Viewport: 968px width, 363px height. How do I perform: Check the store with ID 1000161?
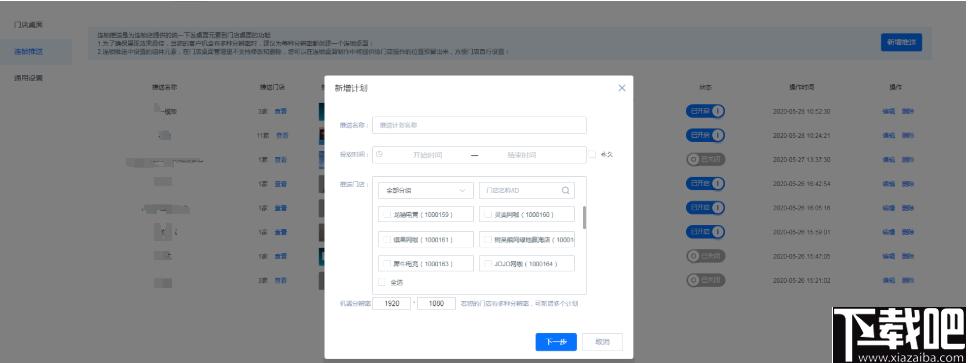pos(387,239)
